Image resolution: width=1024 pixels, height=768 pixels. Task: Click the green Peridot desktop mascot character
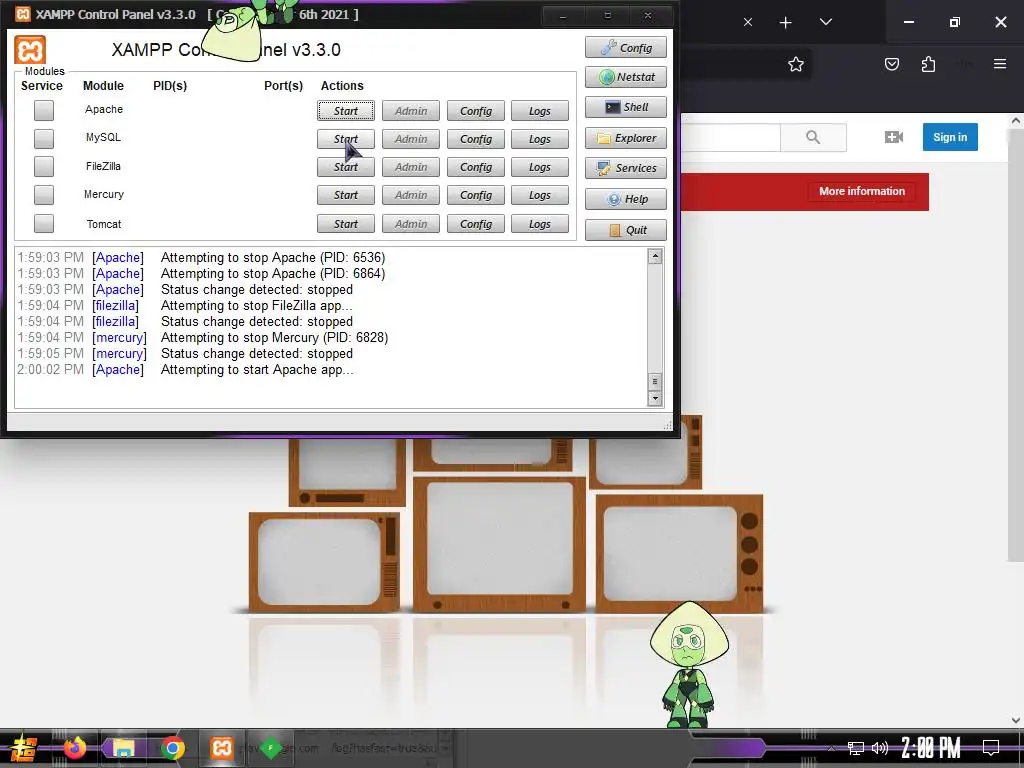(689, 665)
